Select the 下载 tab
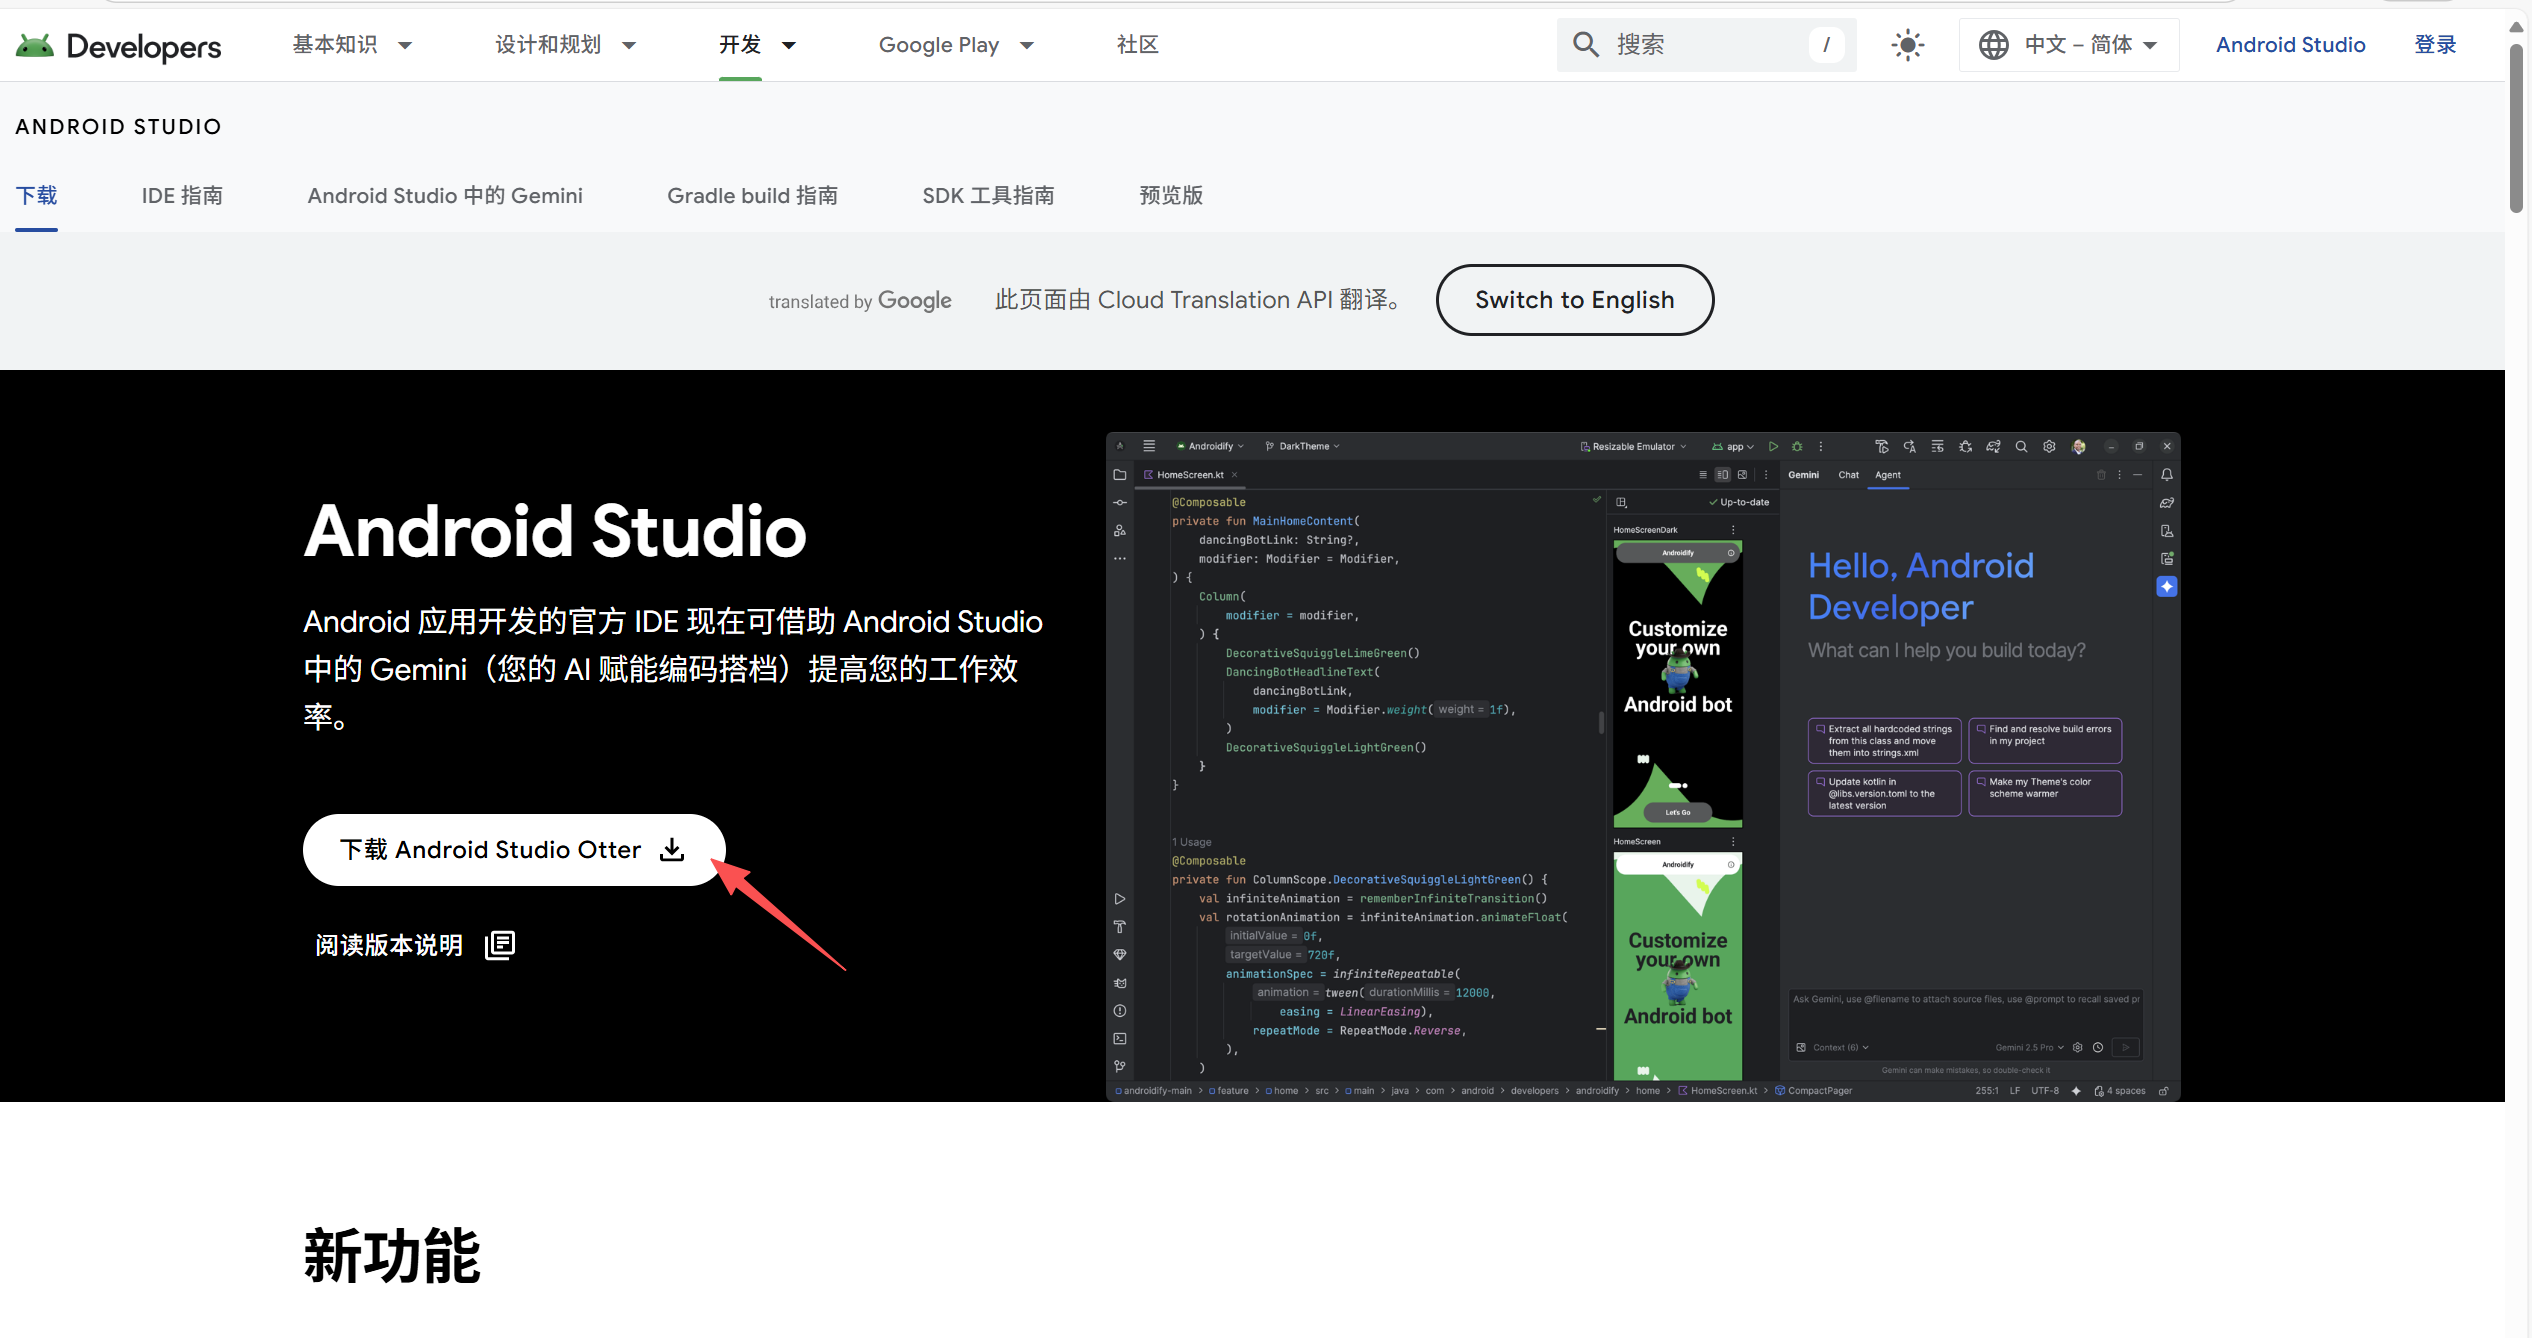Screen dimensions: 2532x1338 [x=36, y=196]
